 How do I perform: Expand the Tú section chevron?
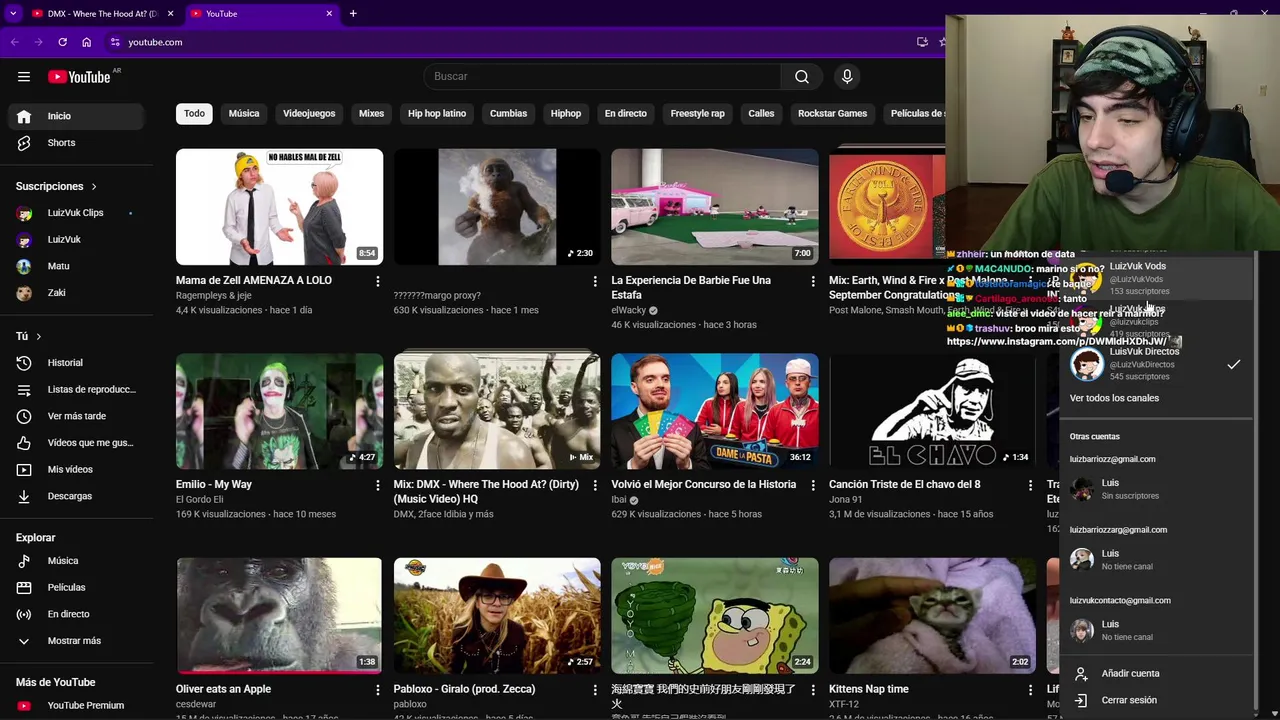pyautogui.click(x=38, y=337)
